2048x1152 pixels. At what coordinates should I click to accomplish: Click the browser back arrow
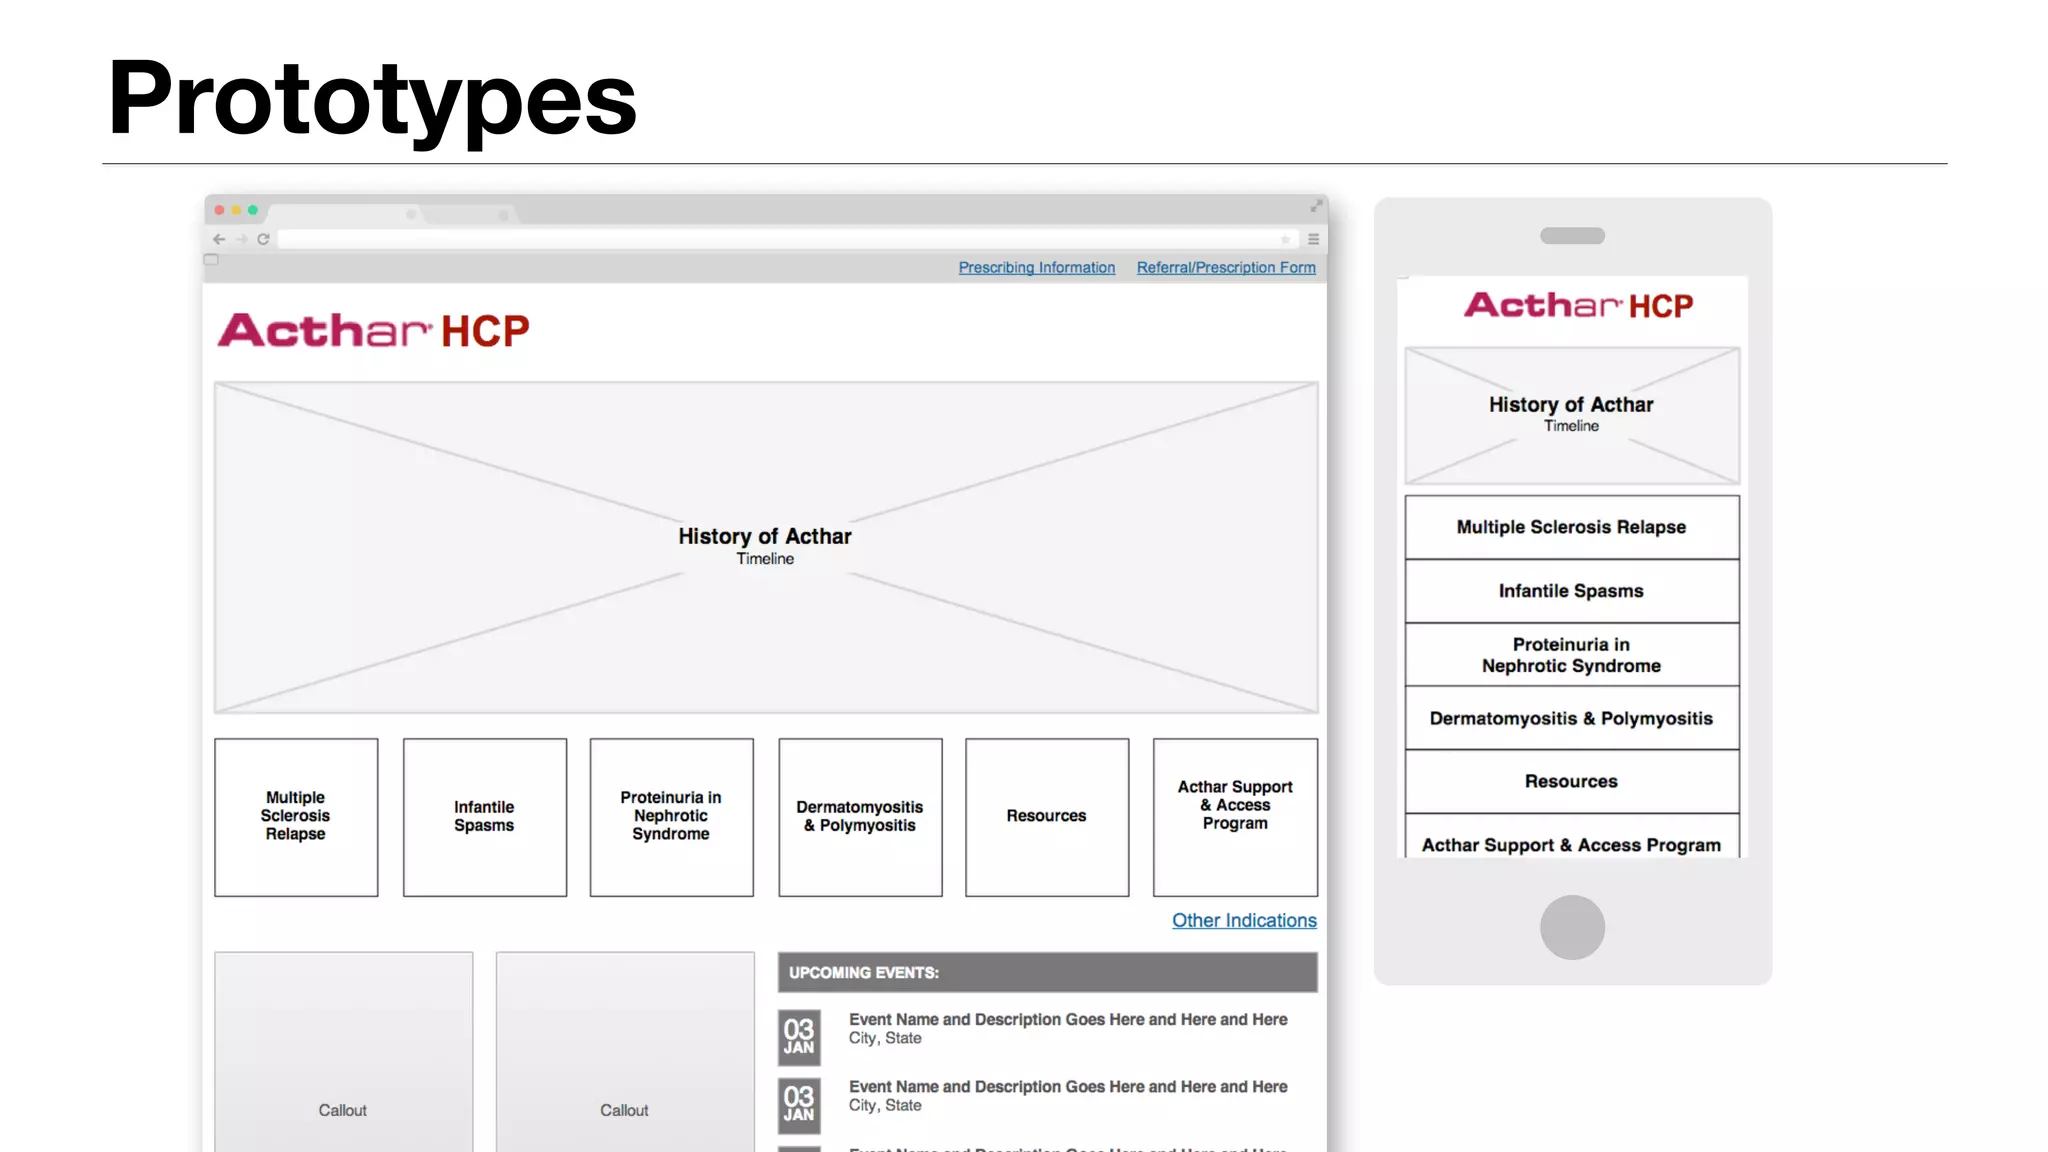click(x=219, y=239)
